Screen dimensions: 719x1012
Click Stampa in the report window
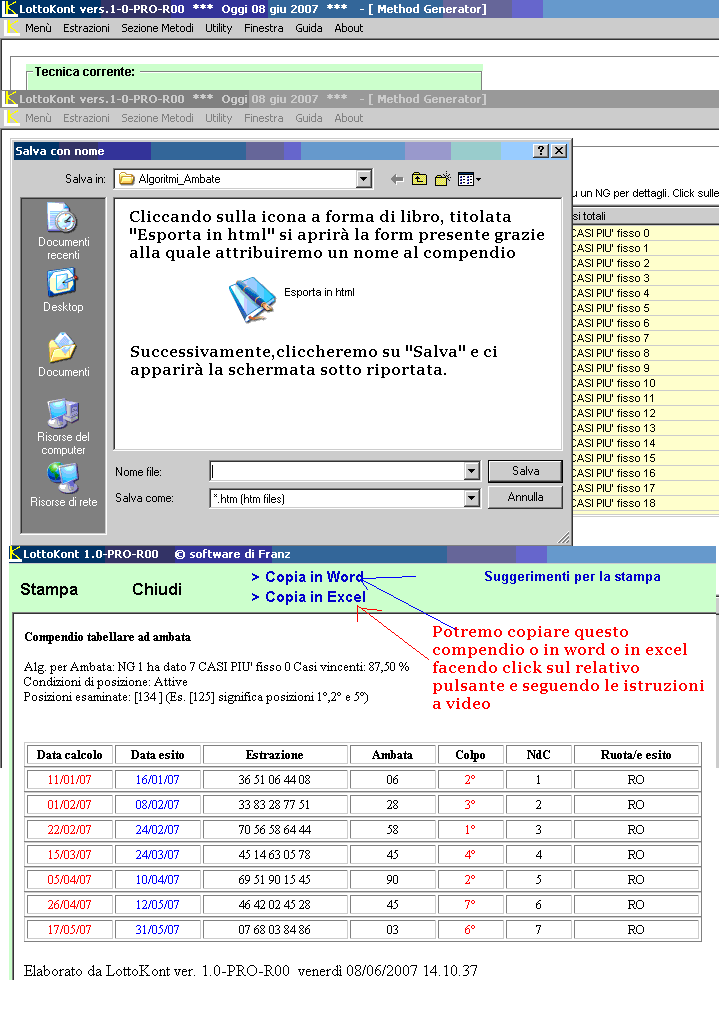click(49, 589)
